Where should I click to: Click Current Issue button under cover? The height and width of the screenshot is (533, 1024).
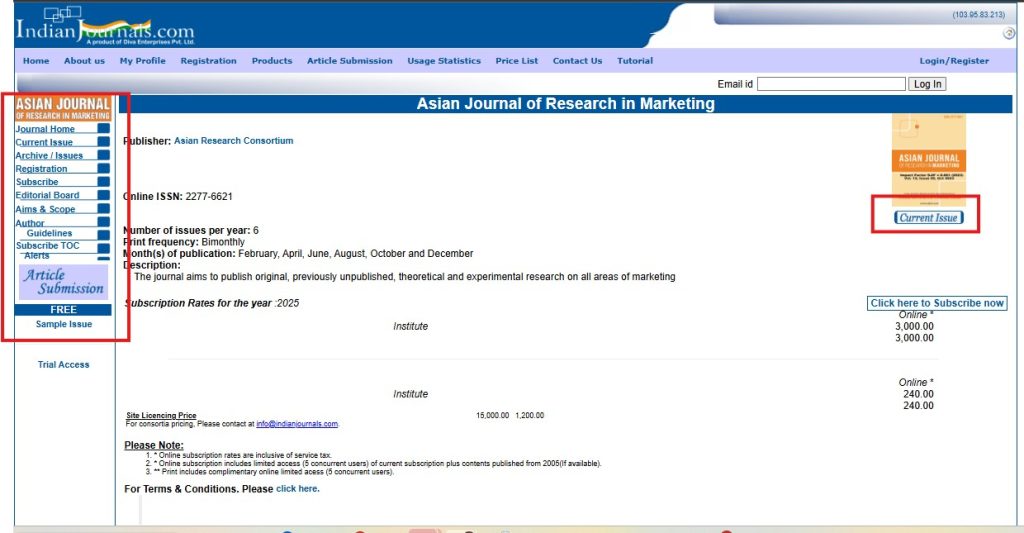[x=928, y=218]
